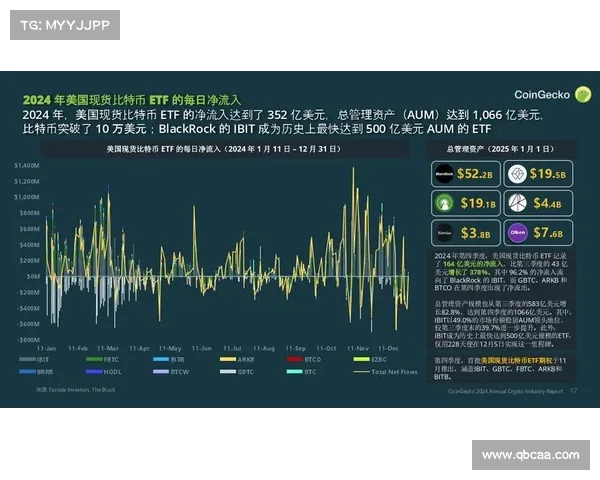Click the $7.6B AUM value

(548, 233)
